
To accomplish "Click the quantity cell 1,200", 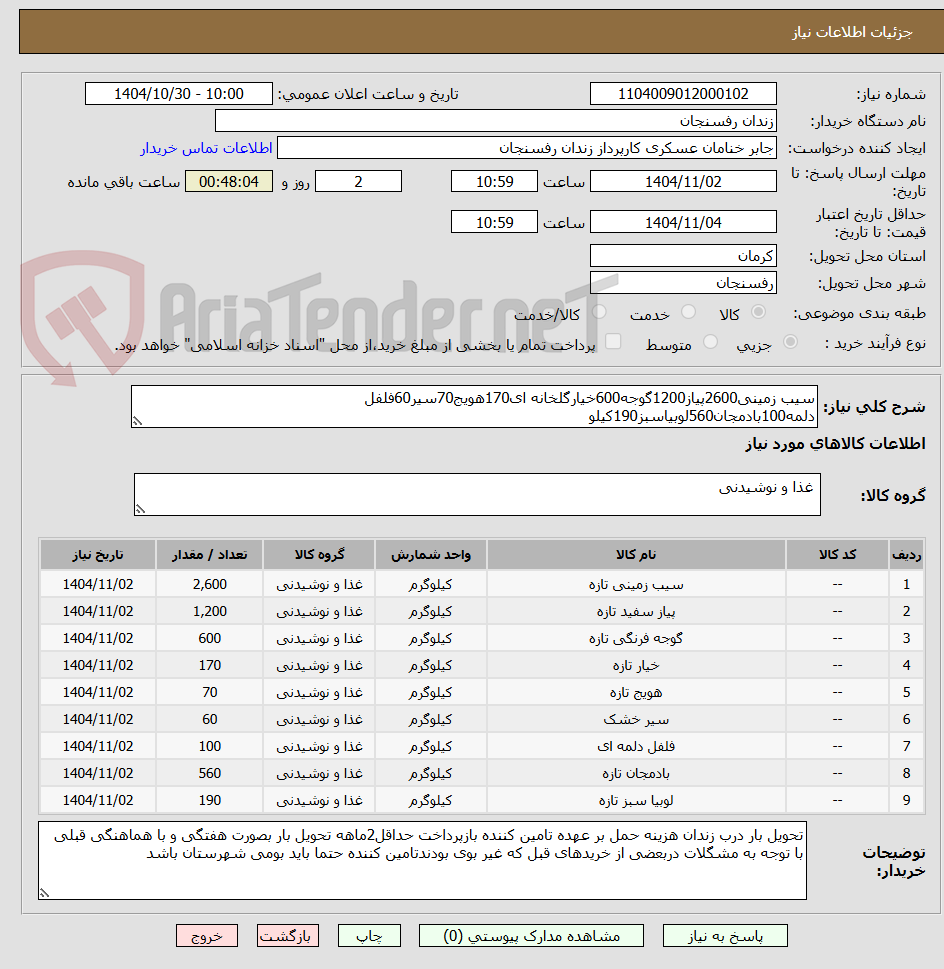I will 209,611.
